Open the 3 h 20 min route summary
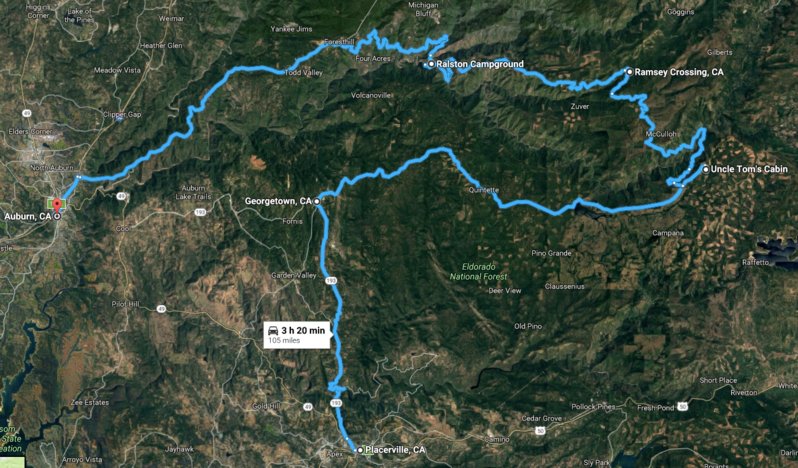 (x=297, y=335)
